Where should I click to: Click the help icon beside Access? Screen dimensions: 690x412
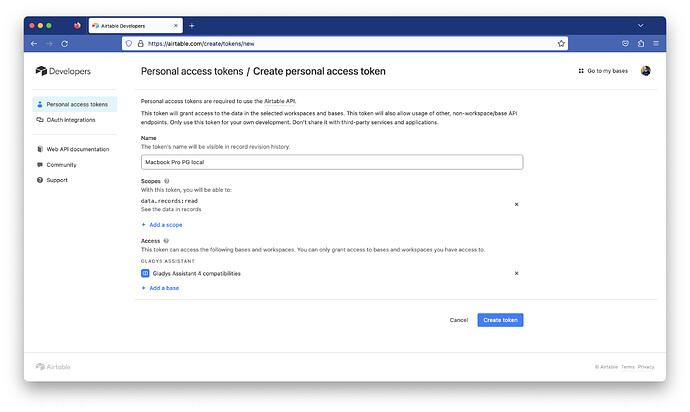point(166,241)
